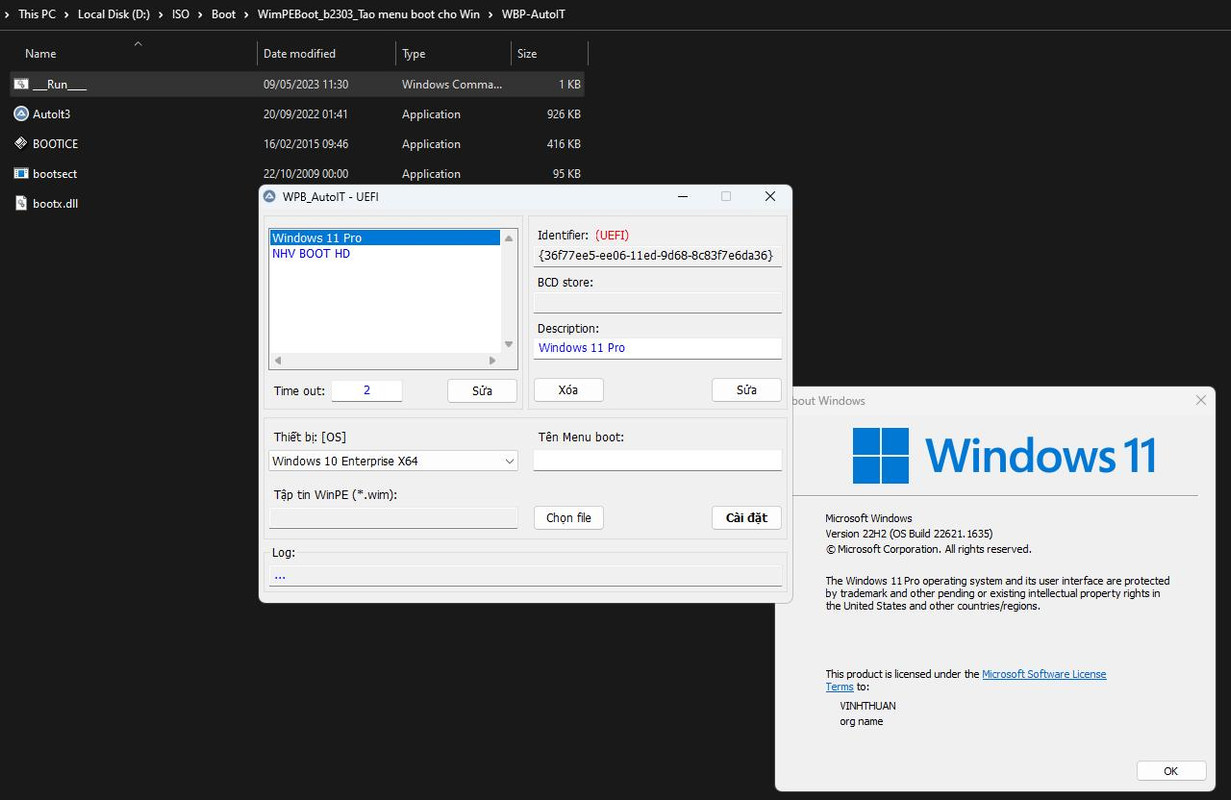The height and width of the screenshot is (800, 1231).
Task: Click the Description field with Windows 11 Pro
Action: click(x=657, y=347)
